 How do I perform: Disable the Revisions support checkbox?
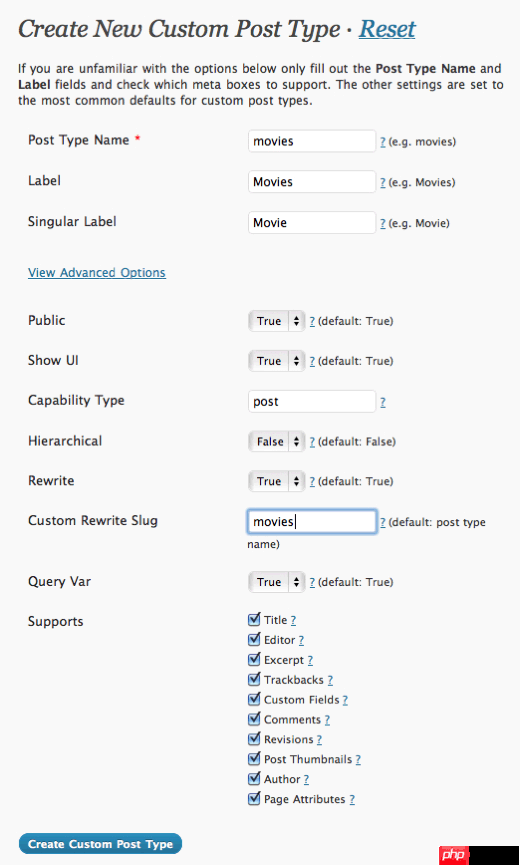(x=254, y=739)
